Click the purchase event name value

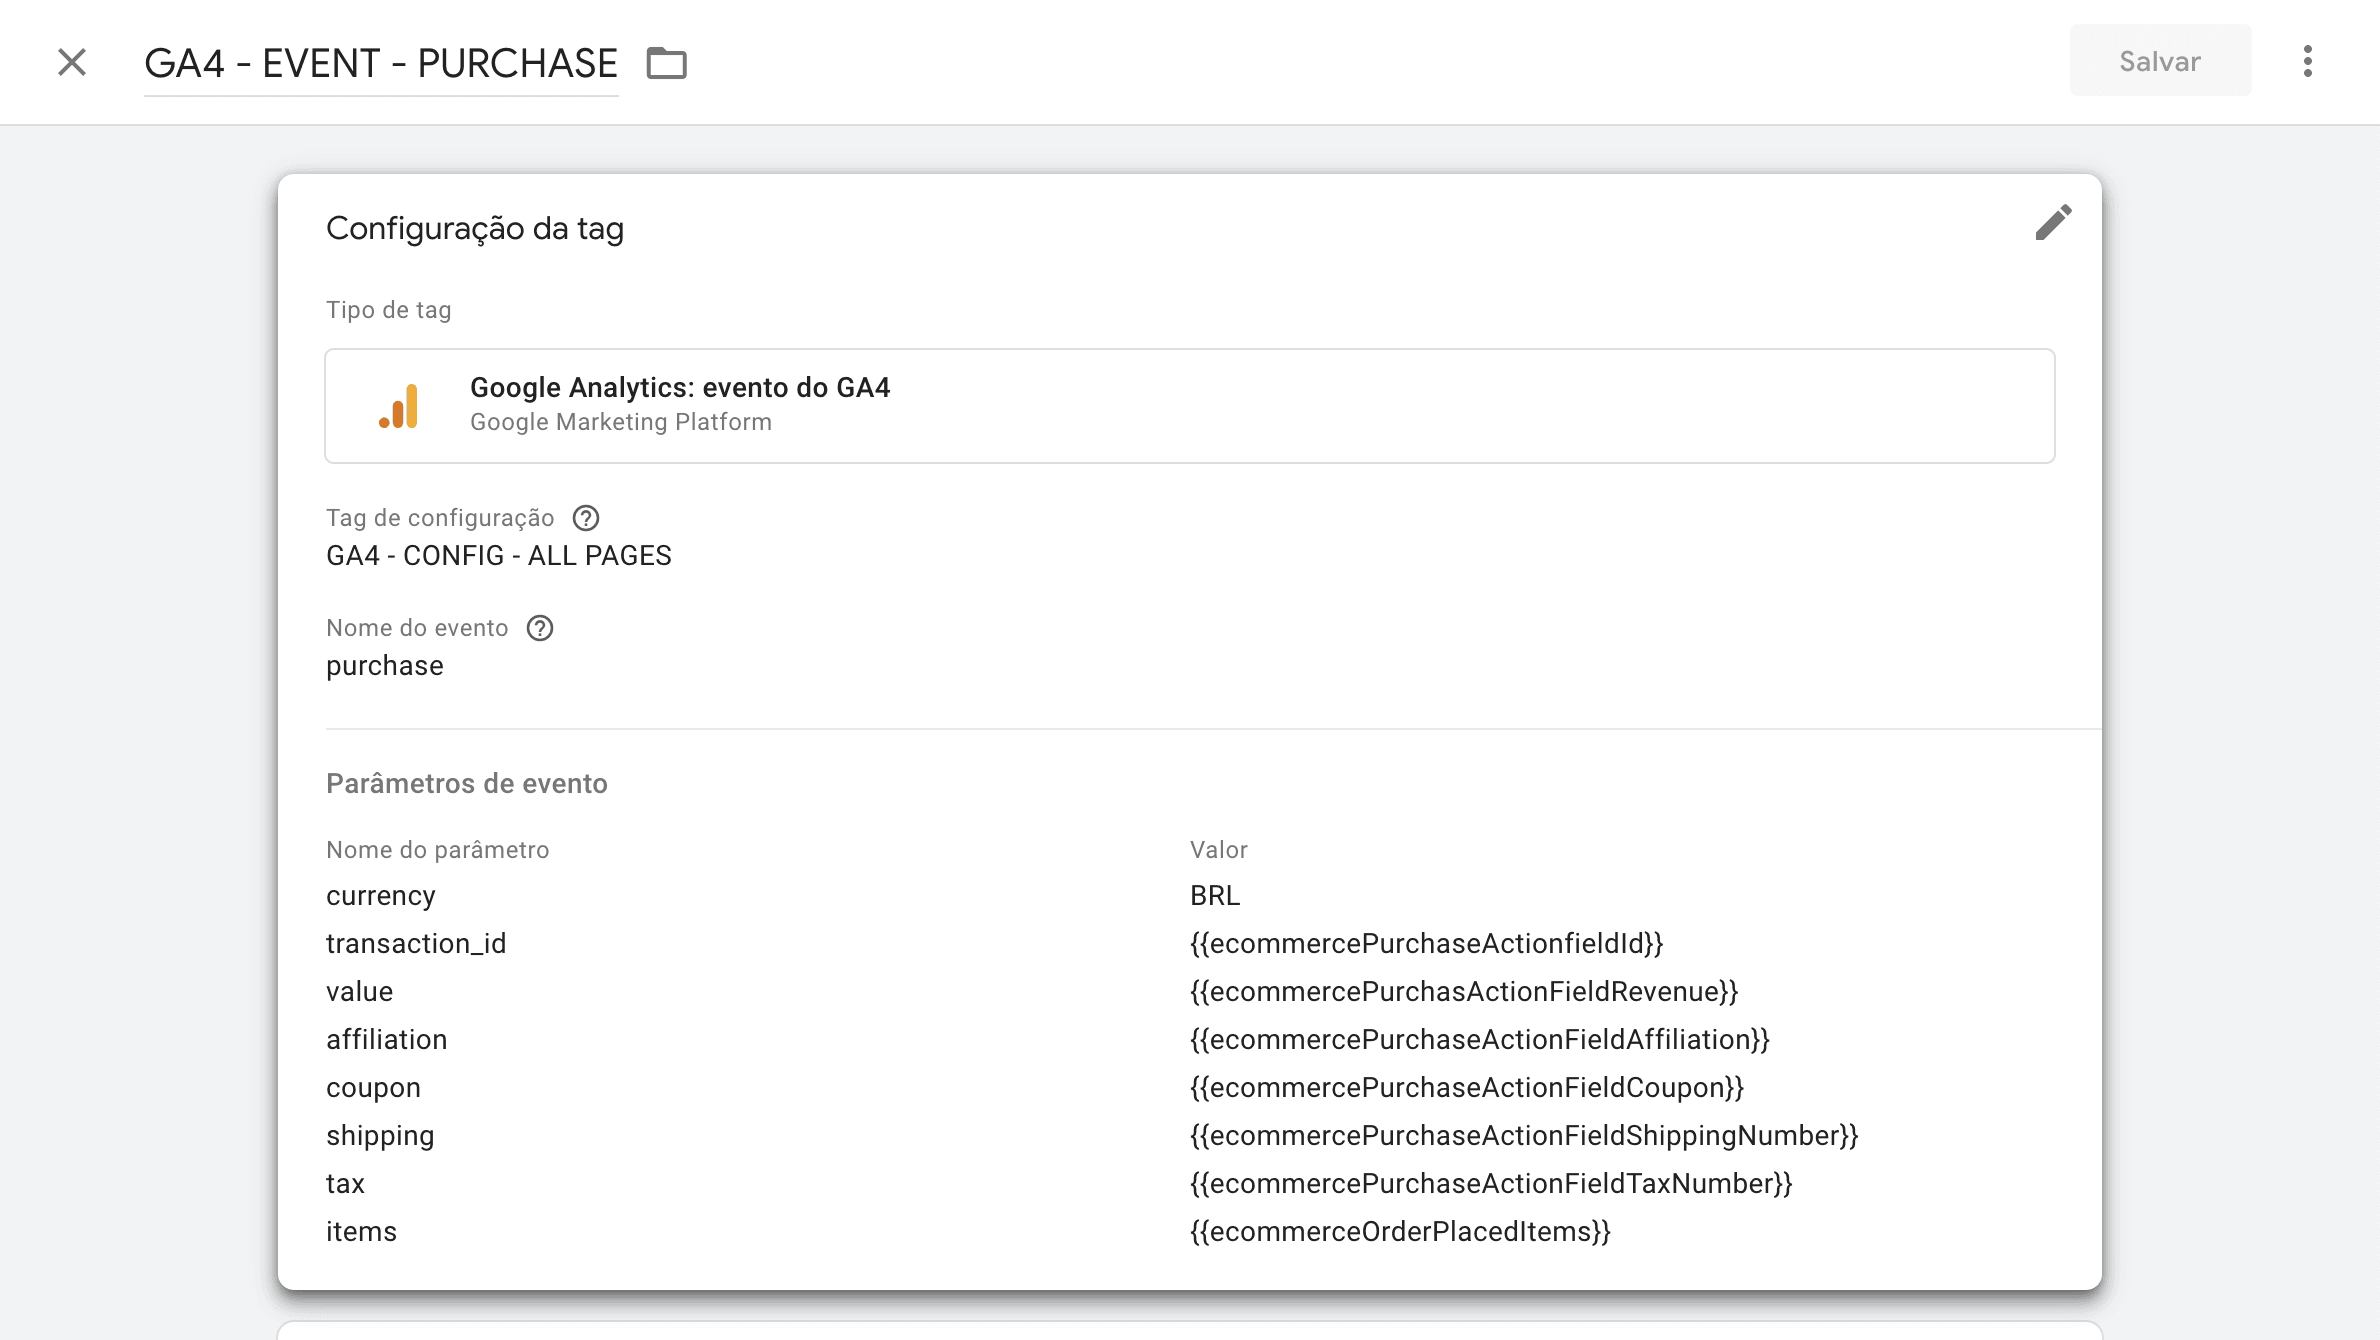(x=384, y=666)
